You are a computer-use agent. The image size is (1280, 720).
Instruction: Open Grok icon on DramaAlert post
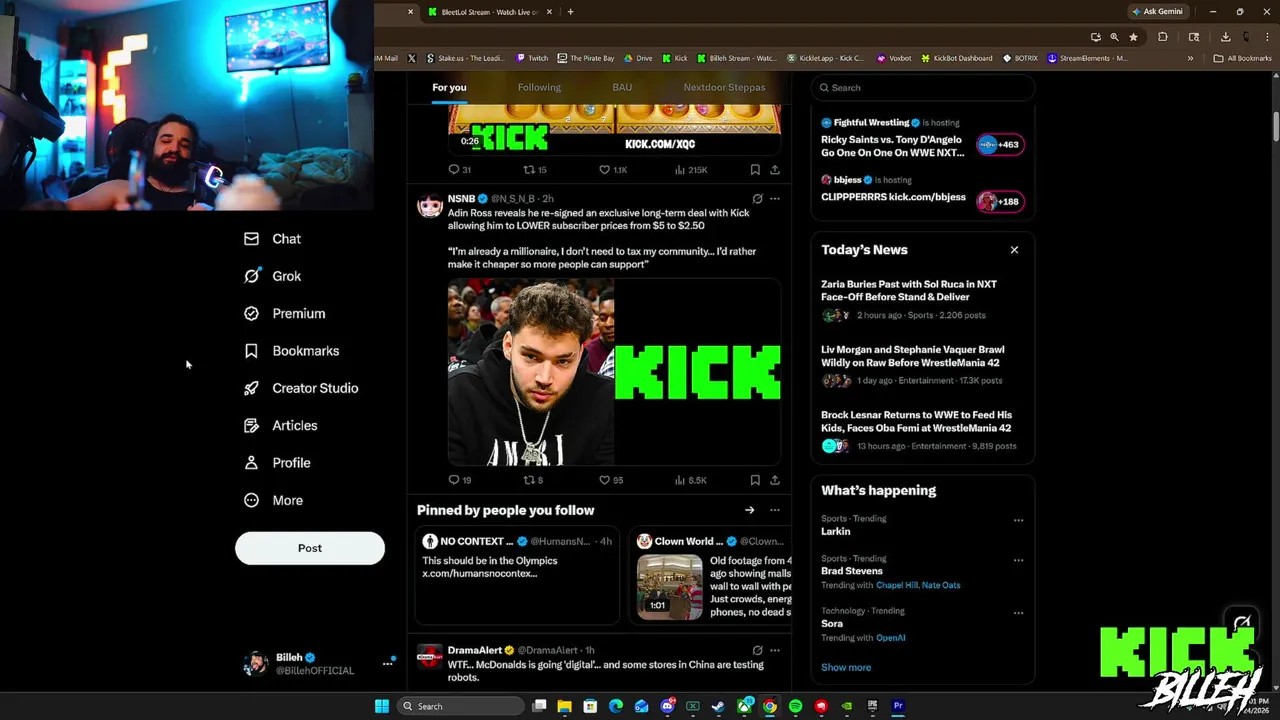(757, 650)
